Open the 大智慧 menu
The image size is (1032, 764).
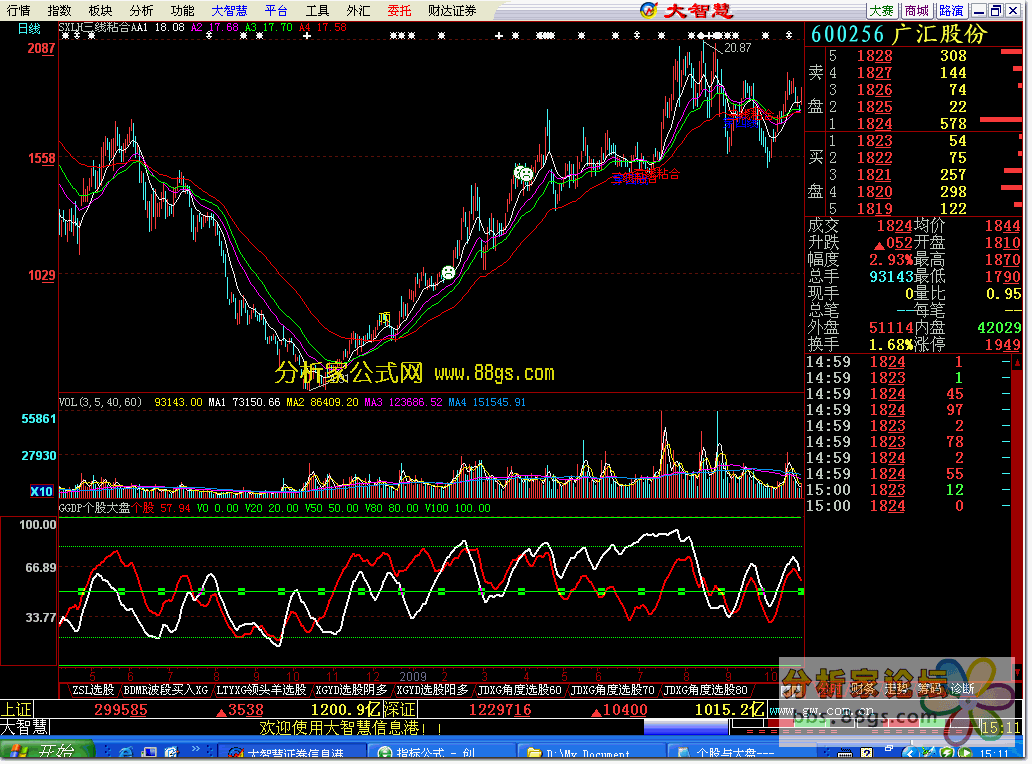click(229, 11)
